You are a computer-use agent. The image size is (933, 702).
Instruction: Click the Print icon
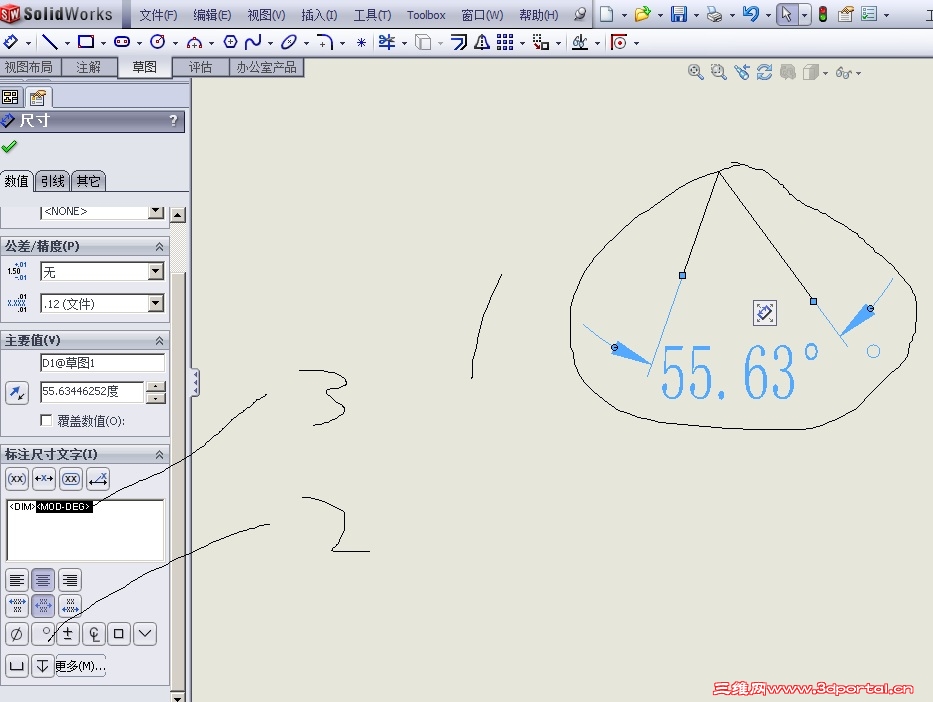(715, 14)
